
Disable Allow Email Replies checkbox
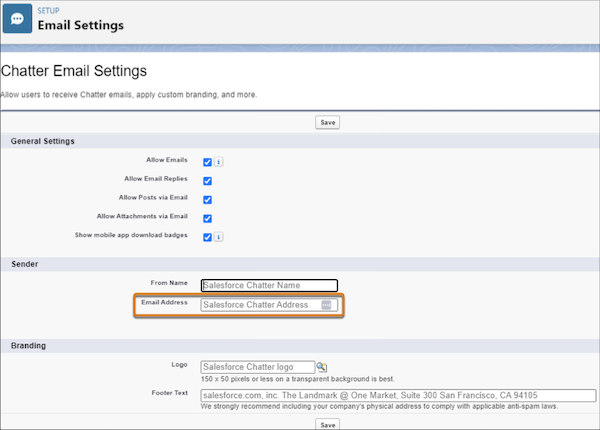(207, 181)
